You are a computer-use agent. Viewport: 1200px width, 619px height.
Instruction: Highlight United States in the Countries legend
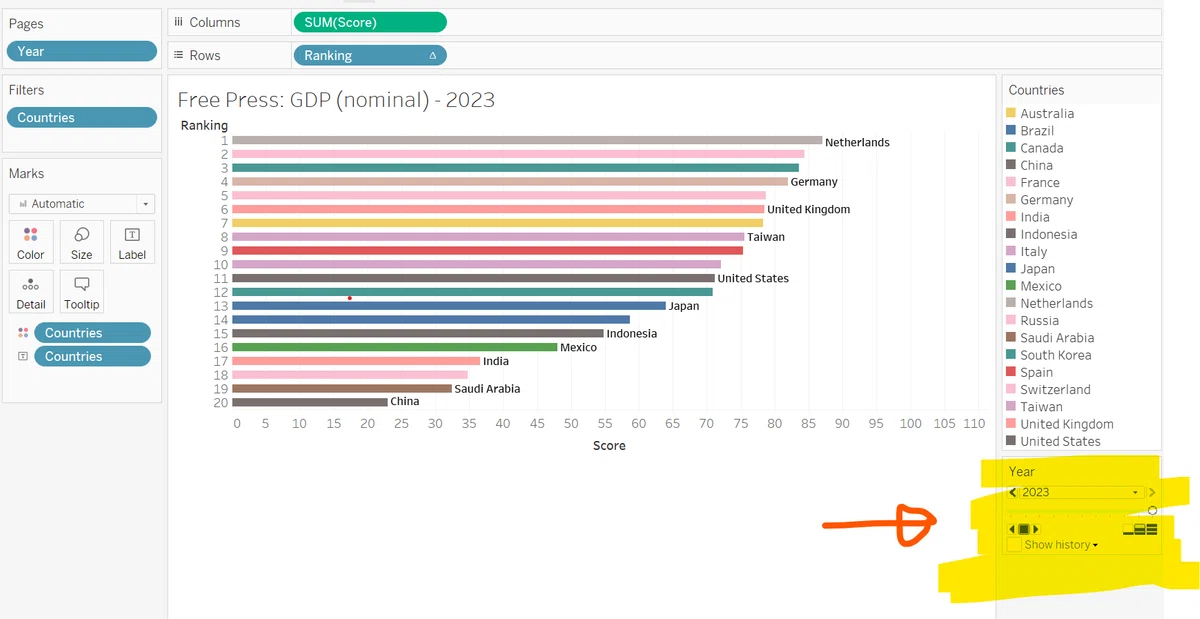pyautogui.click(x=1060, y=441)
